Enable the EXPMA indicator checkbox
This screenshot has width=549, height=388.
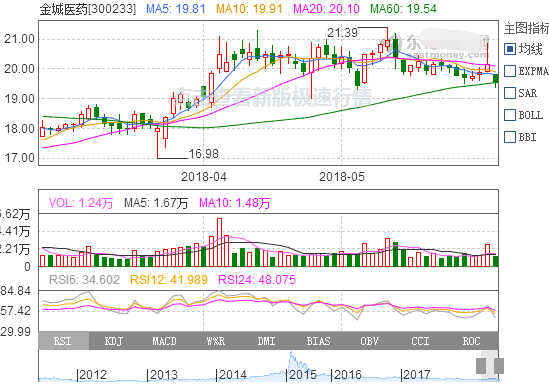(x=510, y=71)
